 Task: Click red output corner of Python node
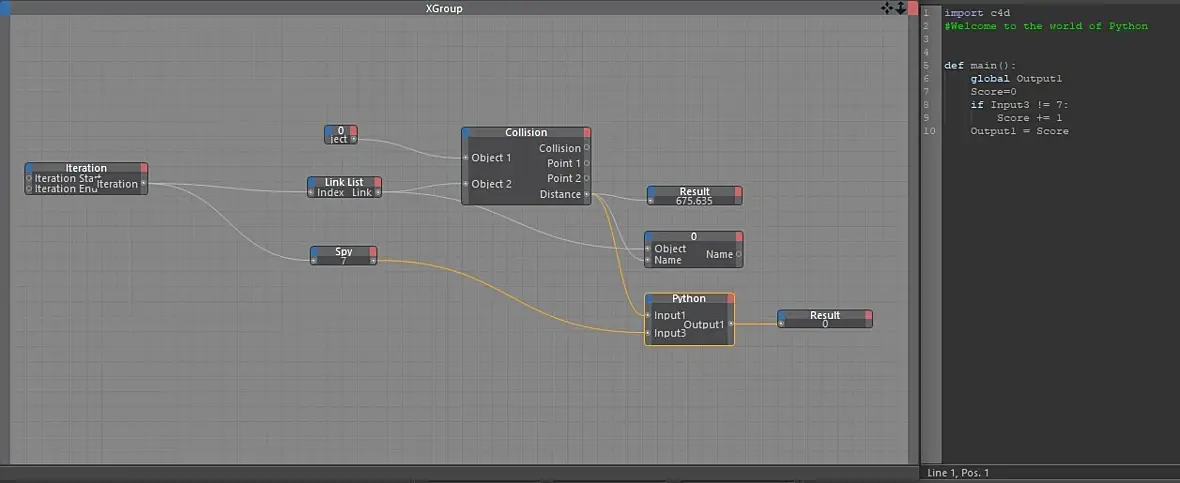click(x=730, y=299)
